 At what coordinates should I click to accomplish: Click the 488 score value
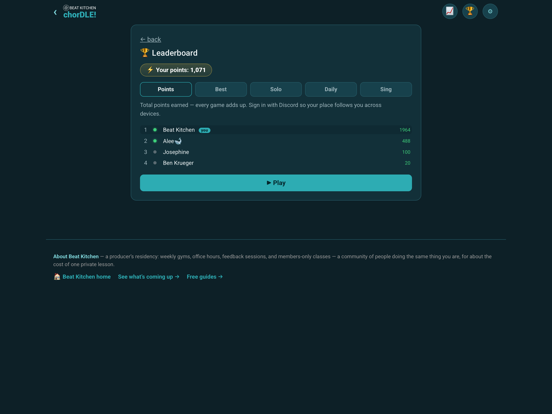[x=406, y=141]
